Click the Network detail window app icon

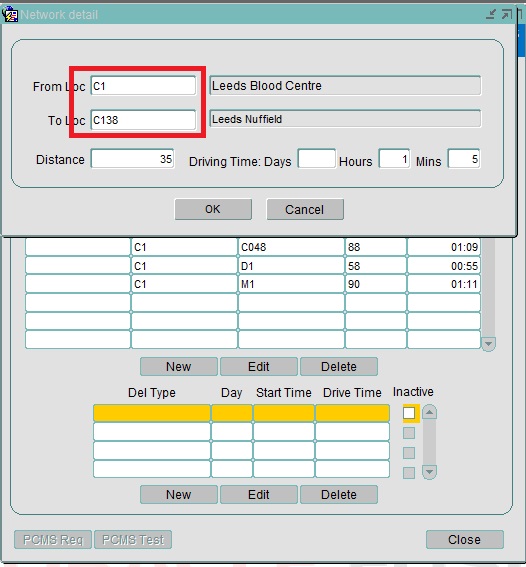coord(10,15)
